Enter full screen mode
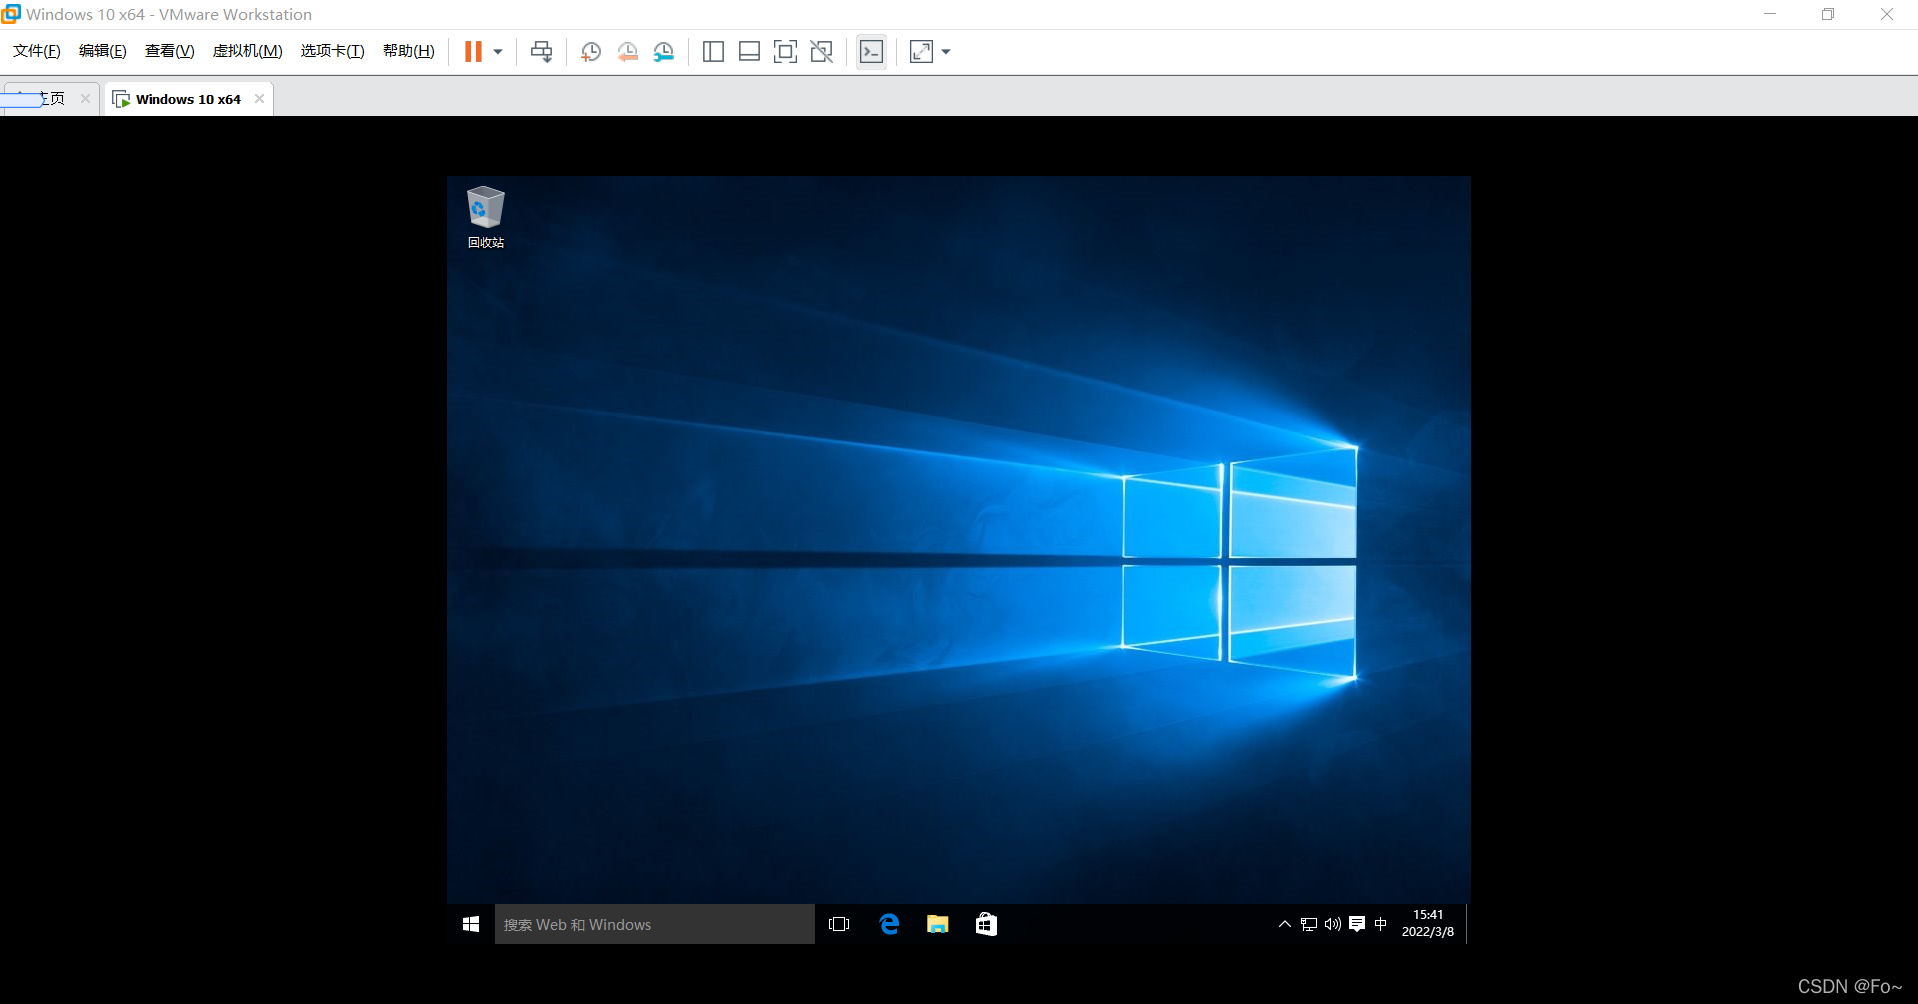 coord(785,51)
